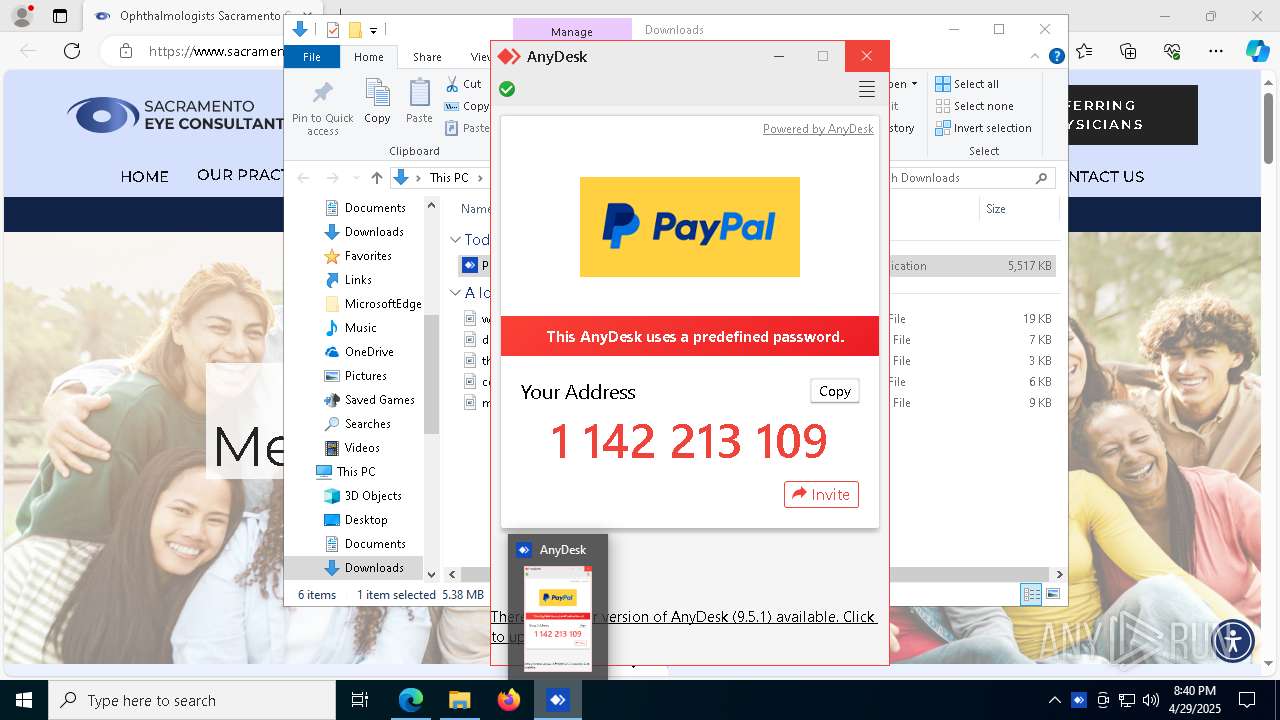1280x720 pixels.
Task: Collapse the Today group in file list
Action: [x=455, y=240]
